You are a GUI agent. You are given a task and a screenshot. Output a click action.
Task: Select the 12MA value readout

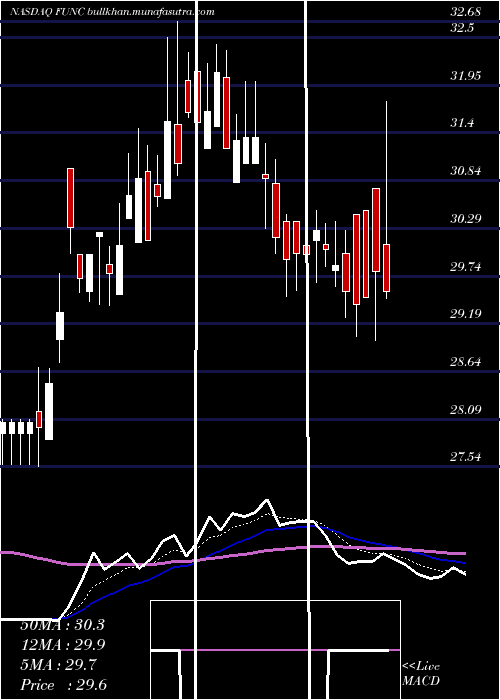[x=62, y=645]
